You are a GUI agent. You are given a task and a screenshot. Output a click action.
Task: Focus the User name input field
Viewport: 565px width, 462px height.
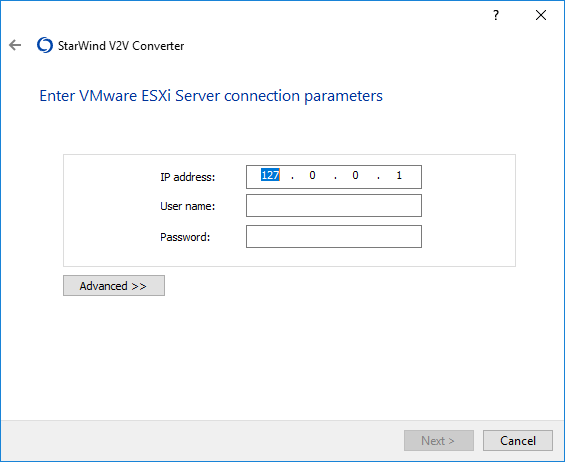[x=334, y=206]
